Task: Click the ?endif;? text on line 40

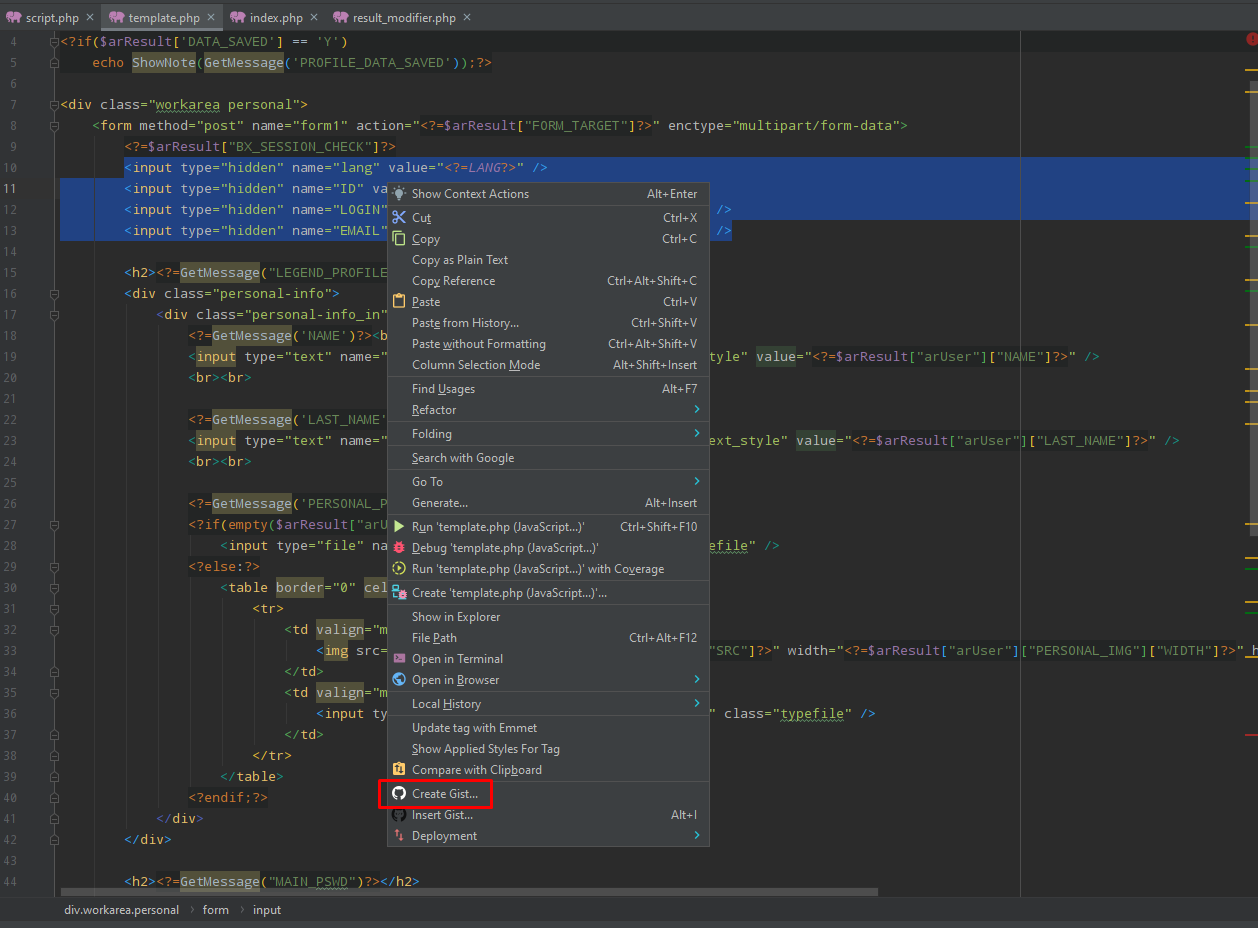Action: coord(228,798)
